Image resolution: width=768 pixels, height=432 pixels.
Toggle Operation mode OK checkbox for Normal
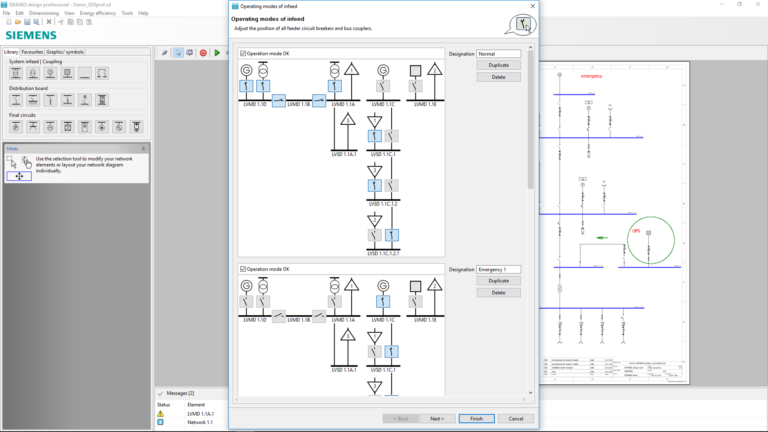coord(243,53)
